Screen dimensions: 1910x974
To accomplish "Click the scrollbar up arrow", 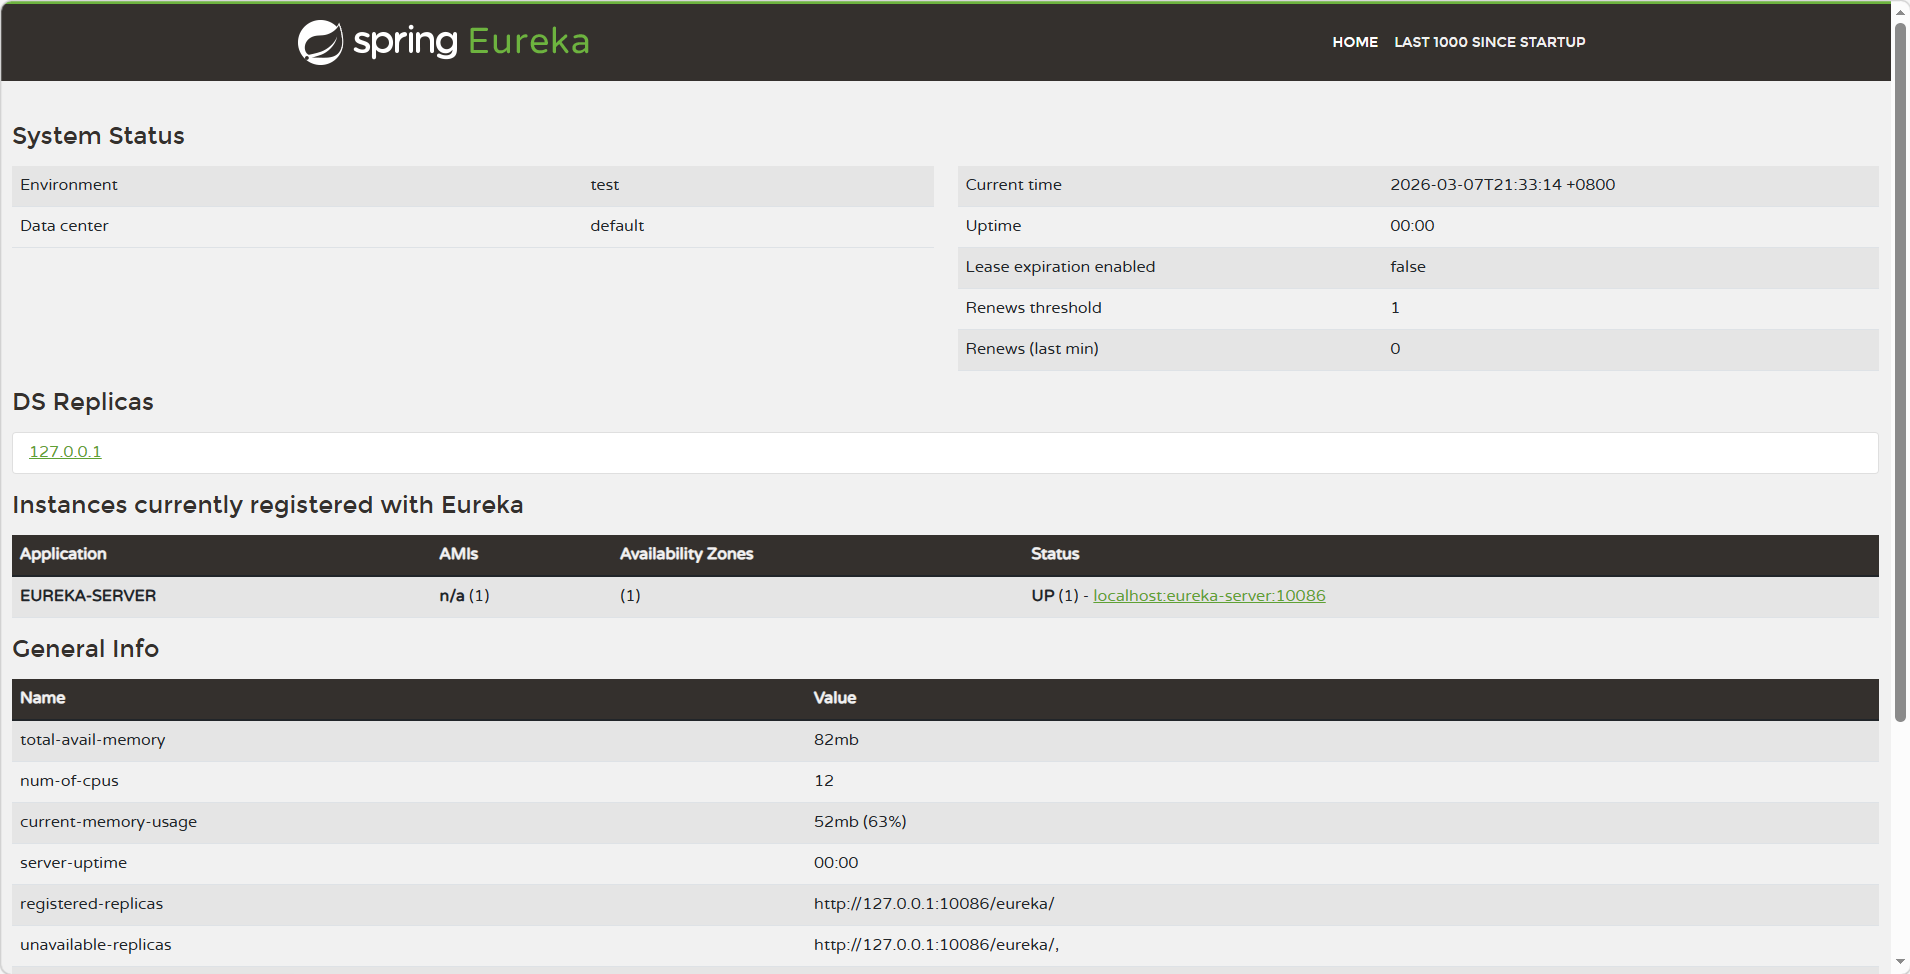I will click(x=1900, y=11).
